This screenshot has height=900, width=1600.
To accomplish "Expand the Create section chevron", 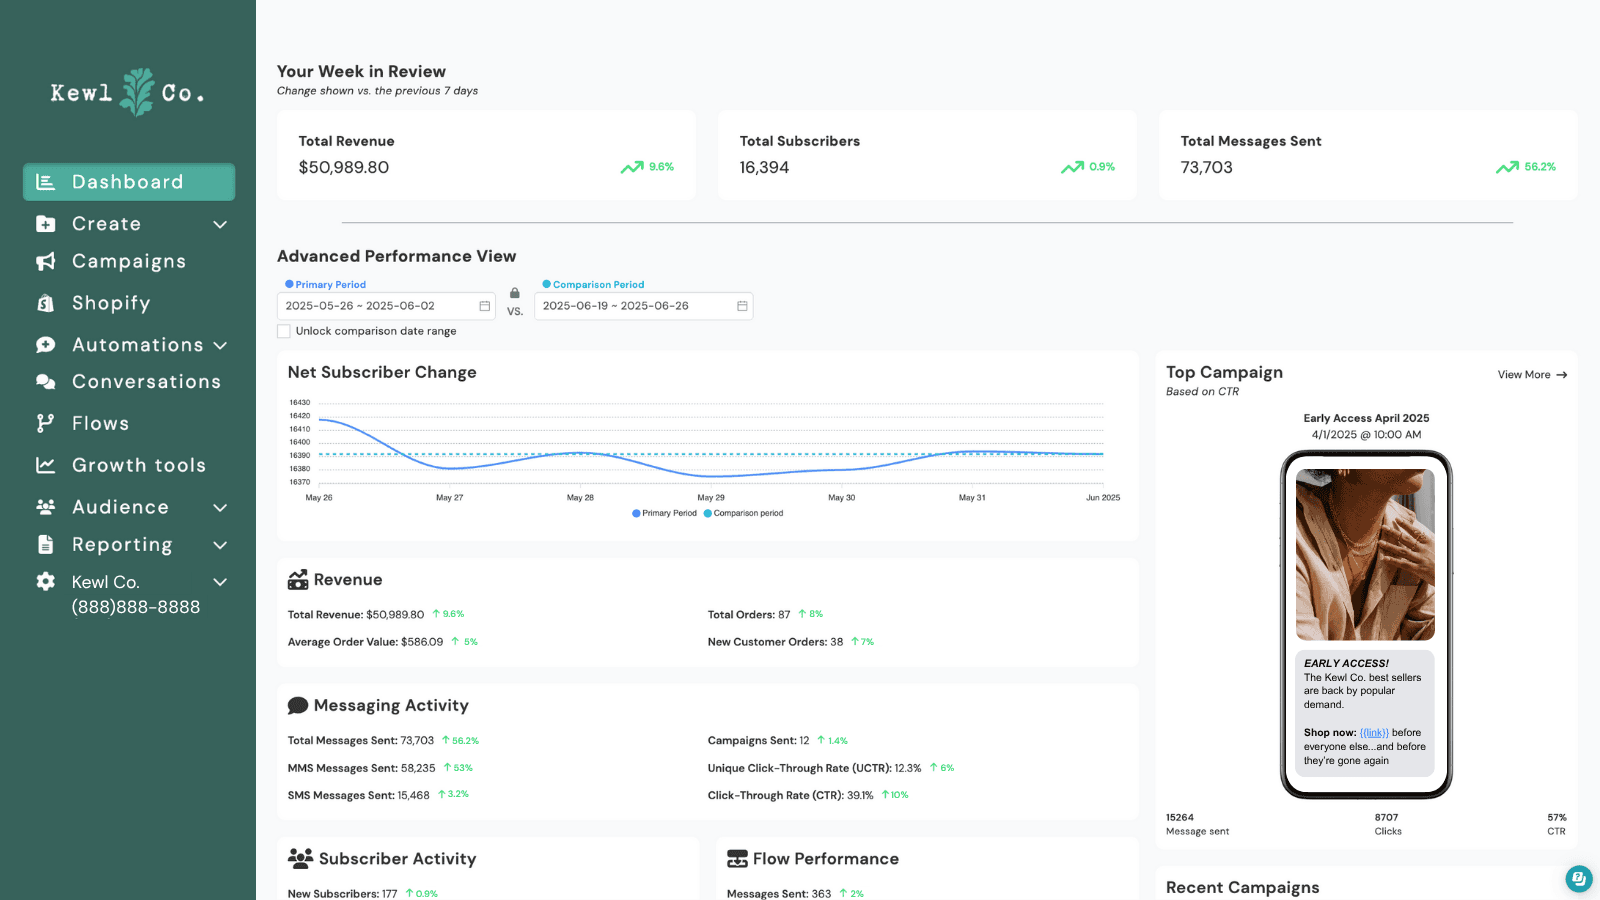I will pyautogui.click(x=219, y=224).
